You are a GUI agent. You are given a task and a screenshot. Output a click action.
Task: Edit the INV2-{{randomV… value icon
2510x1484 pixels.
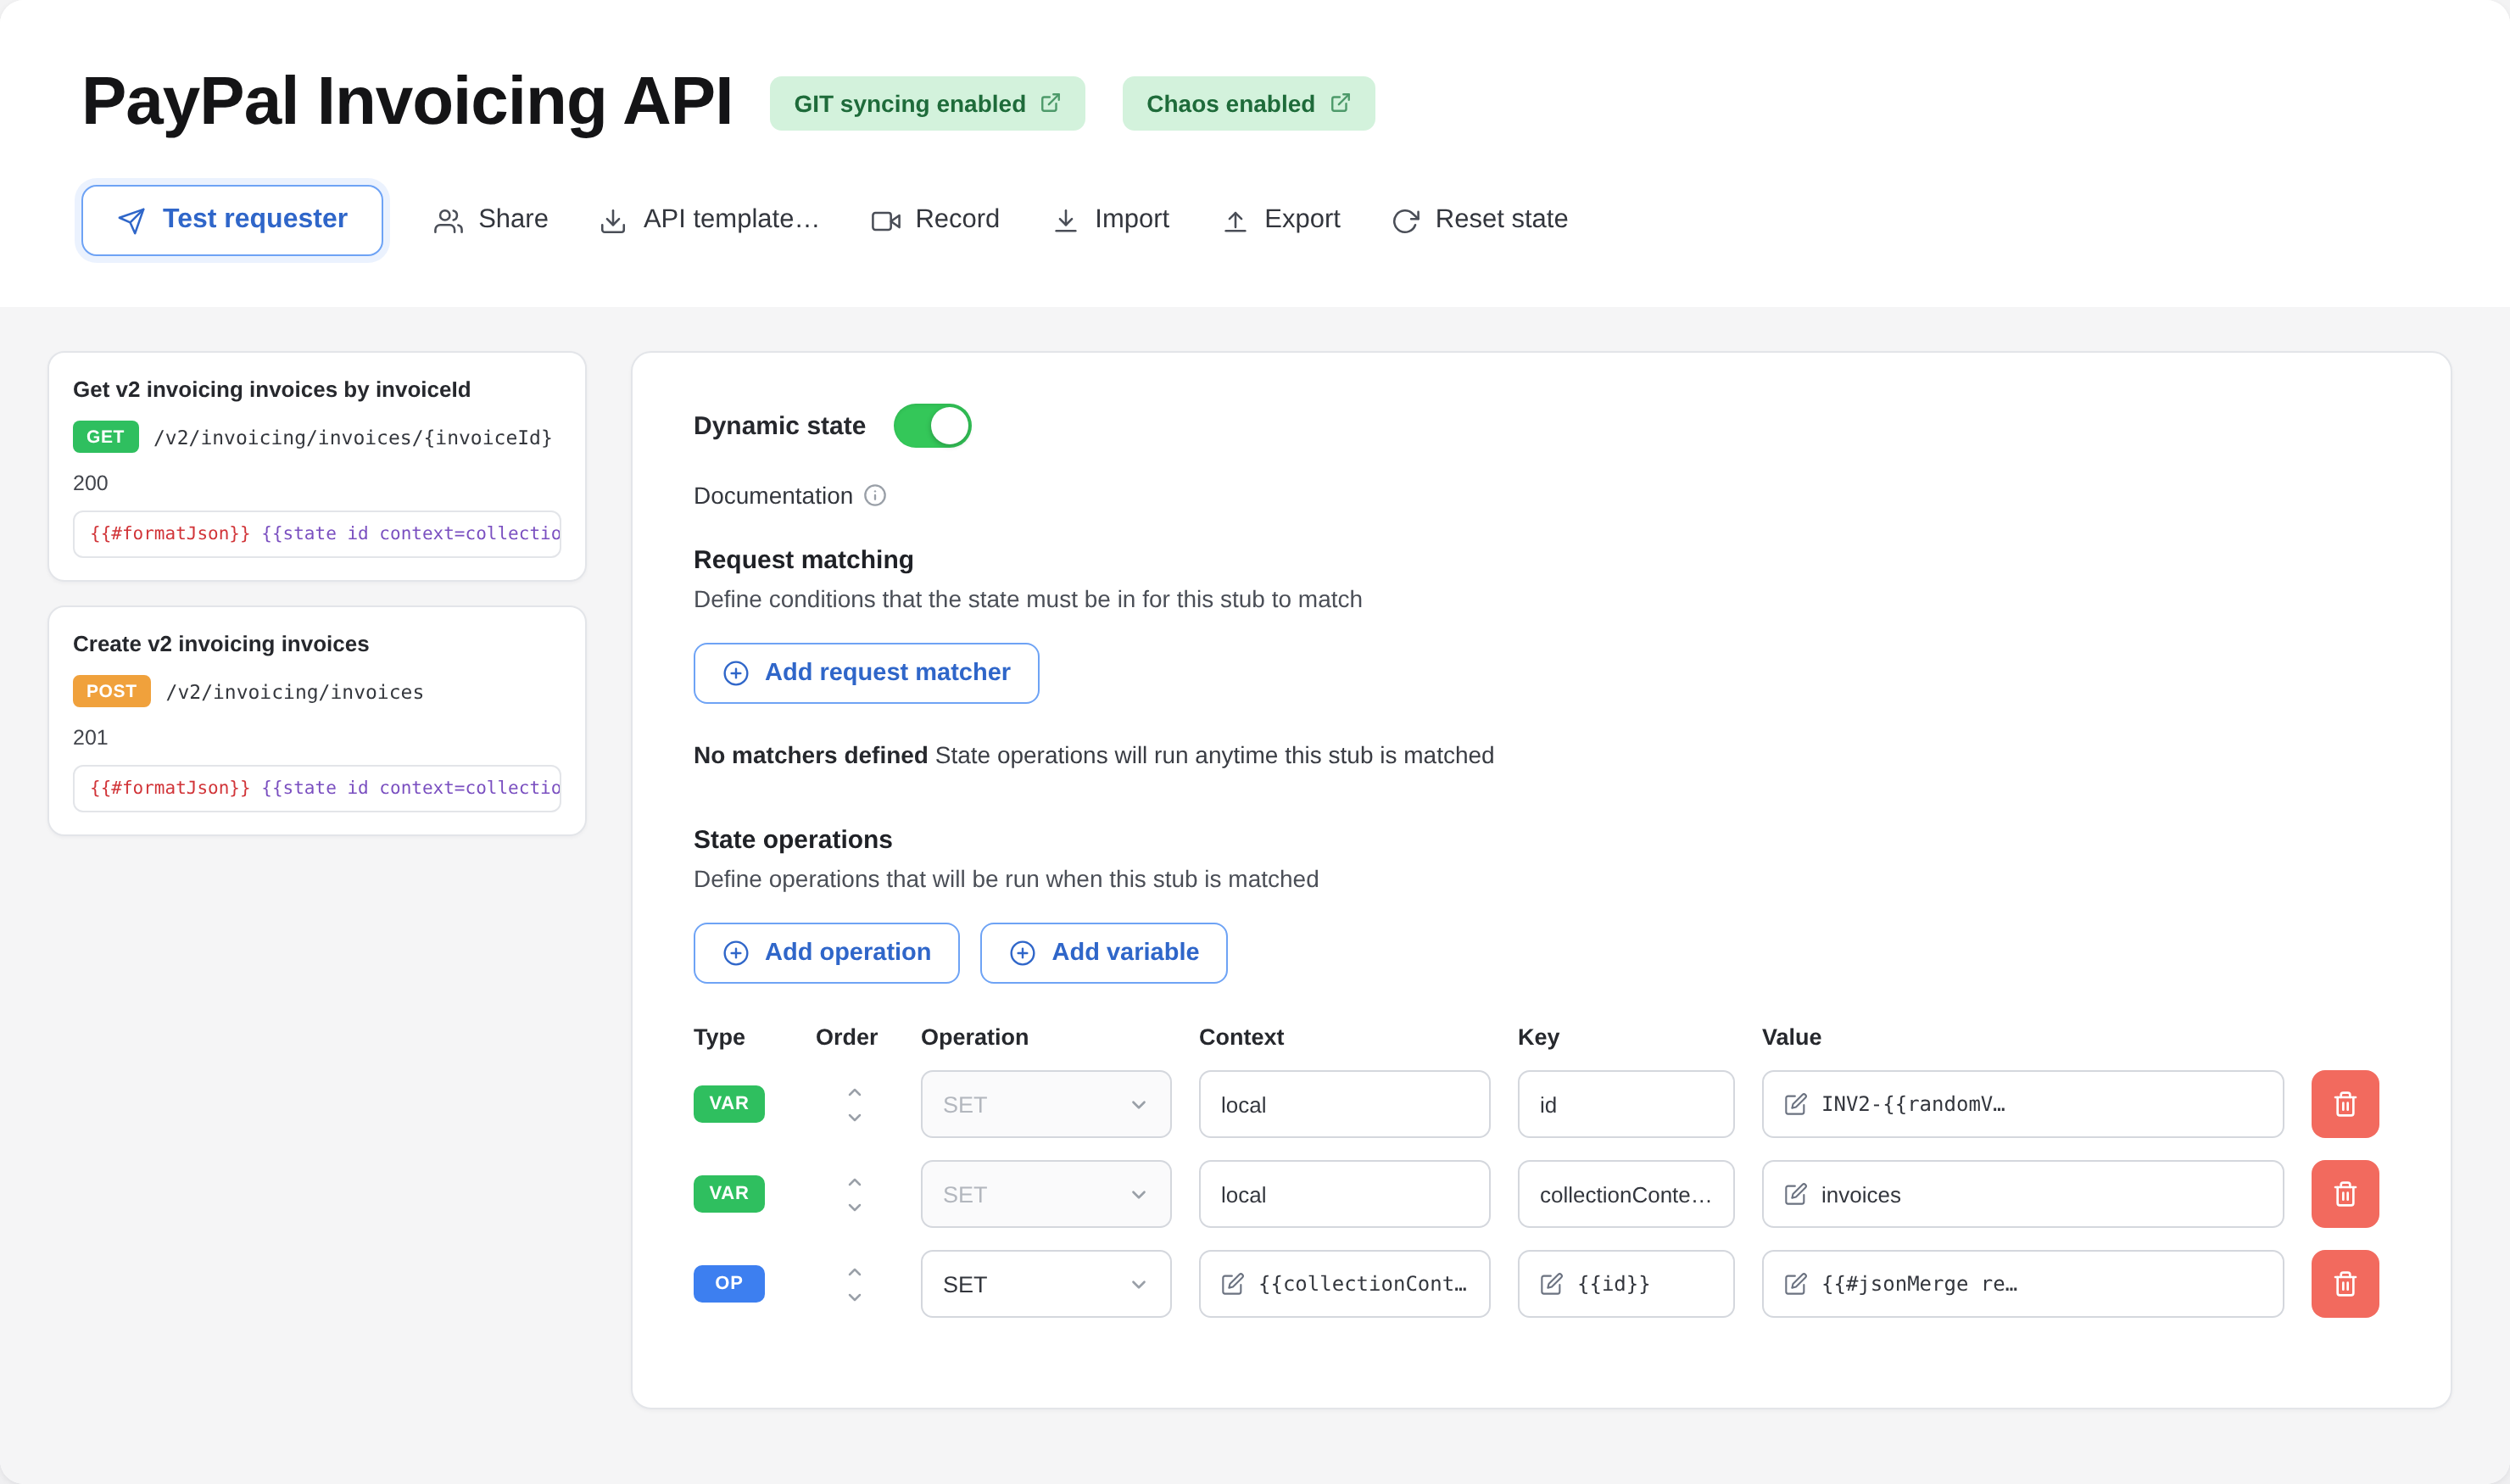(x=1795, y=1104)
